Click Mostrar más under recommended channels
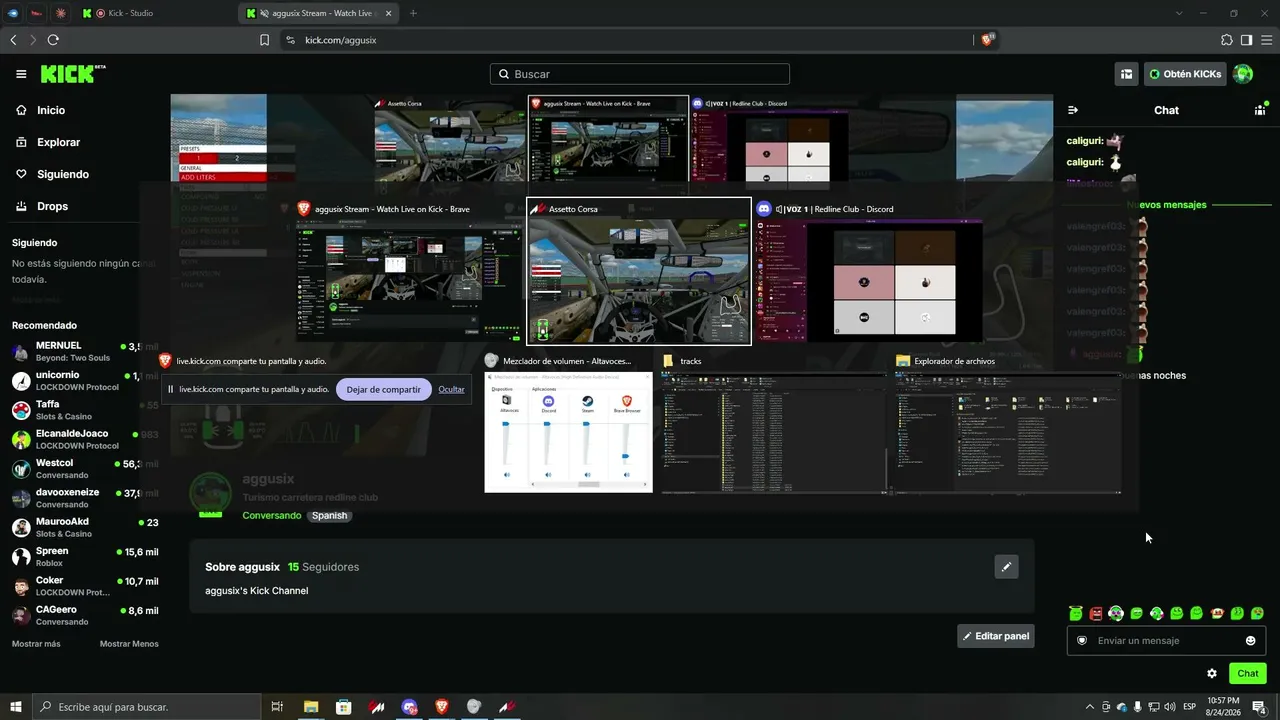The image size is (1280, 720). click(36, 644)
